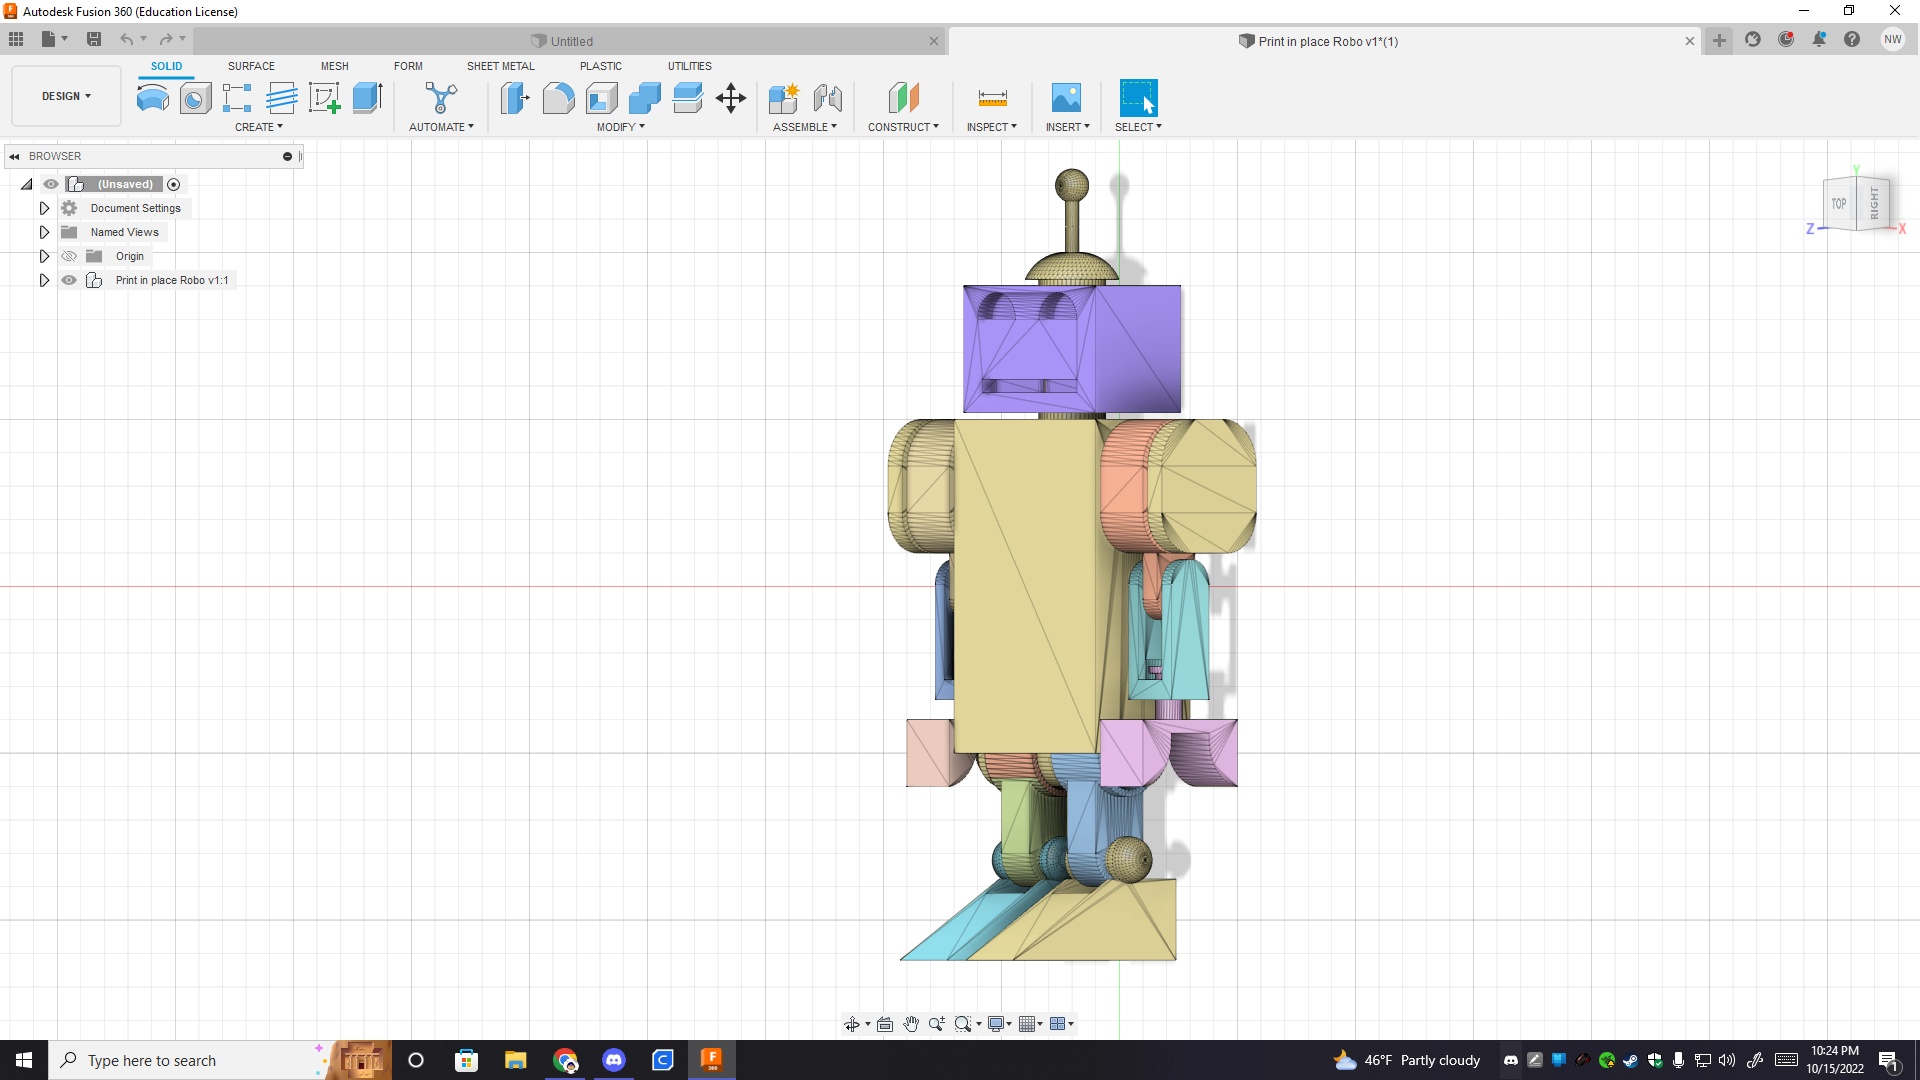The height and width of the screenshot is (1080, 1920).
Task: Click the Save icon
Action: point(94,39)
